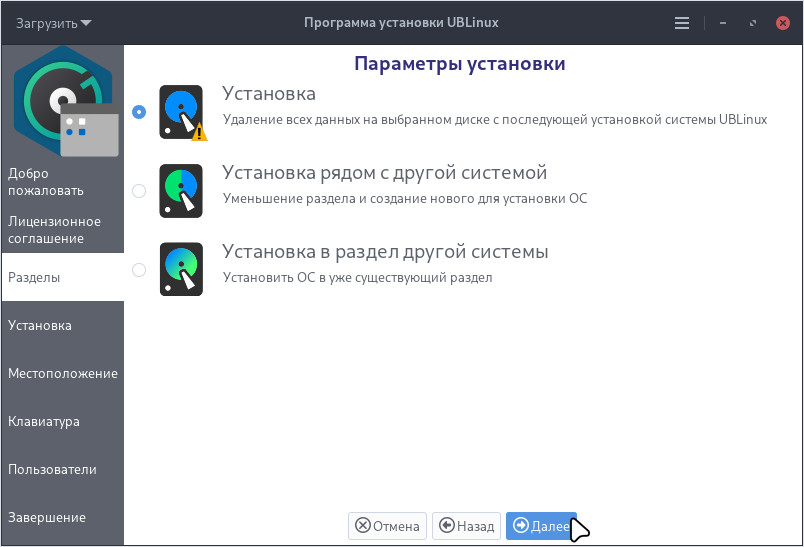
Task: Open the Завершение sidebar step
Action: coord(63,518)
